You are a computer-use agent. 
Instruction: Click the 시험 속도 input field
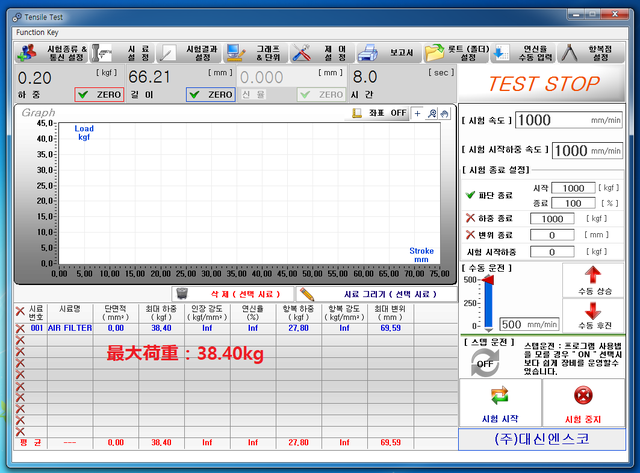[x=568, y=121]
